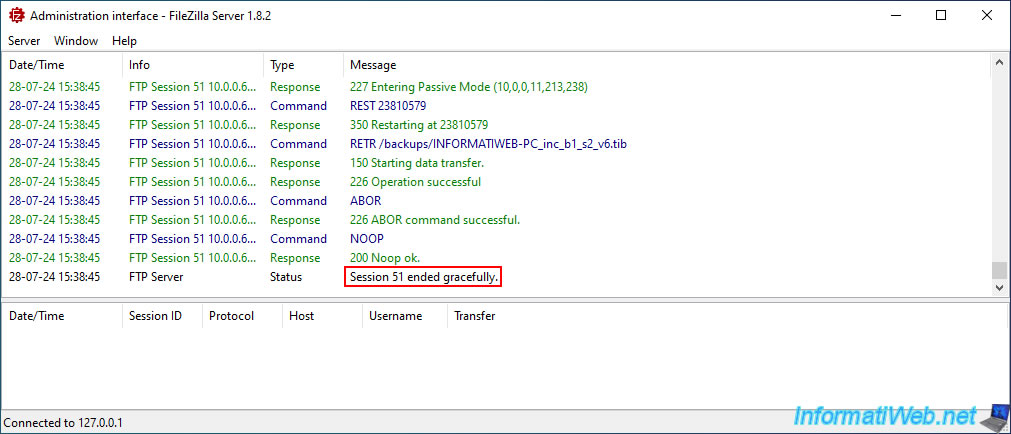Click the log scrollbar thumb
1011x434 pixels.
coord(999,270)
